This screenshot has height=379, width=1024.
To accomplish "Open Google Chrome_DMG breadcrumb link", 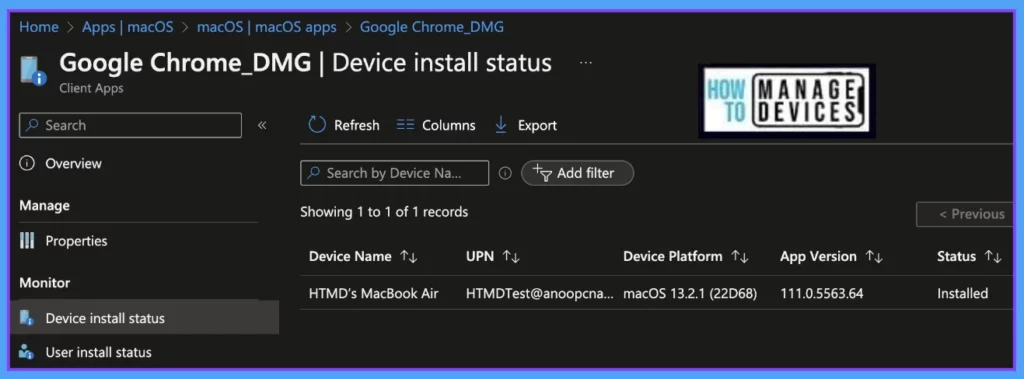I will pos(432,27).
